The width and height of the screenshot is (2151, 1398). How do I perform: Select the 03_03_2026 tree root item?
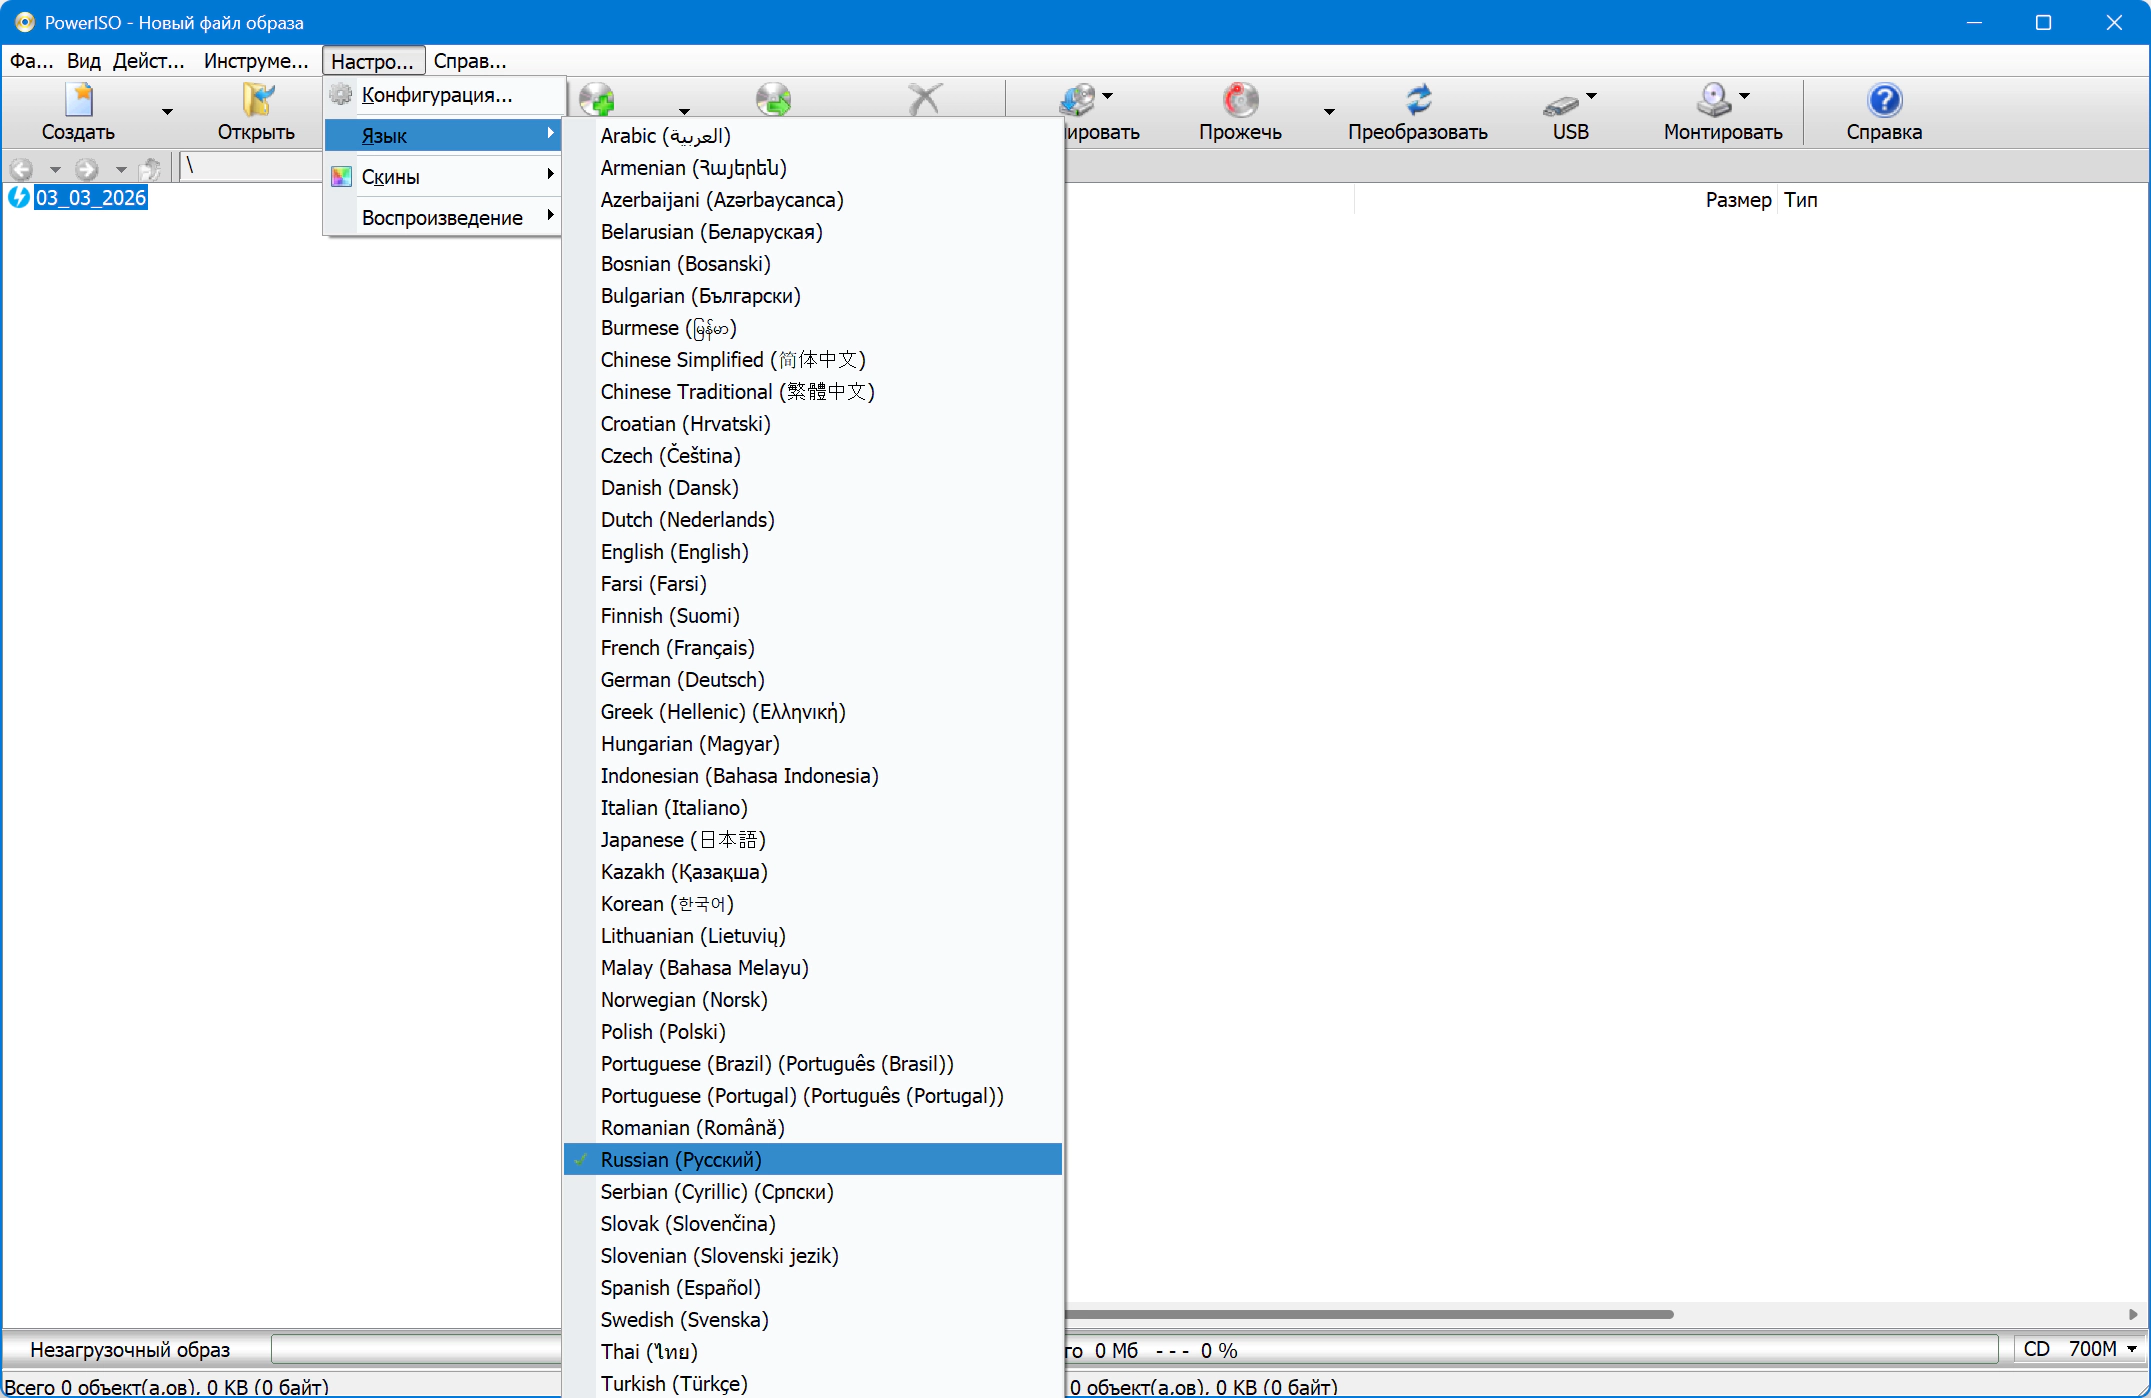point(90,198)
